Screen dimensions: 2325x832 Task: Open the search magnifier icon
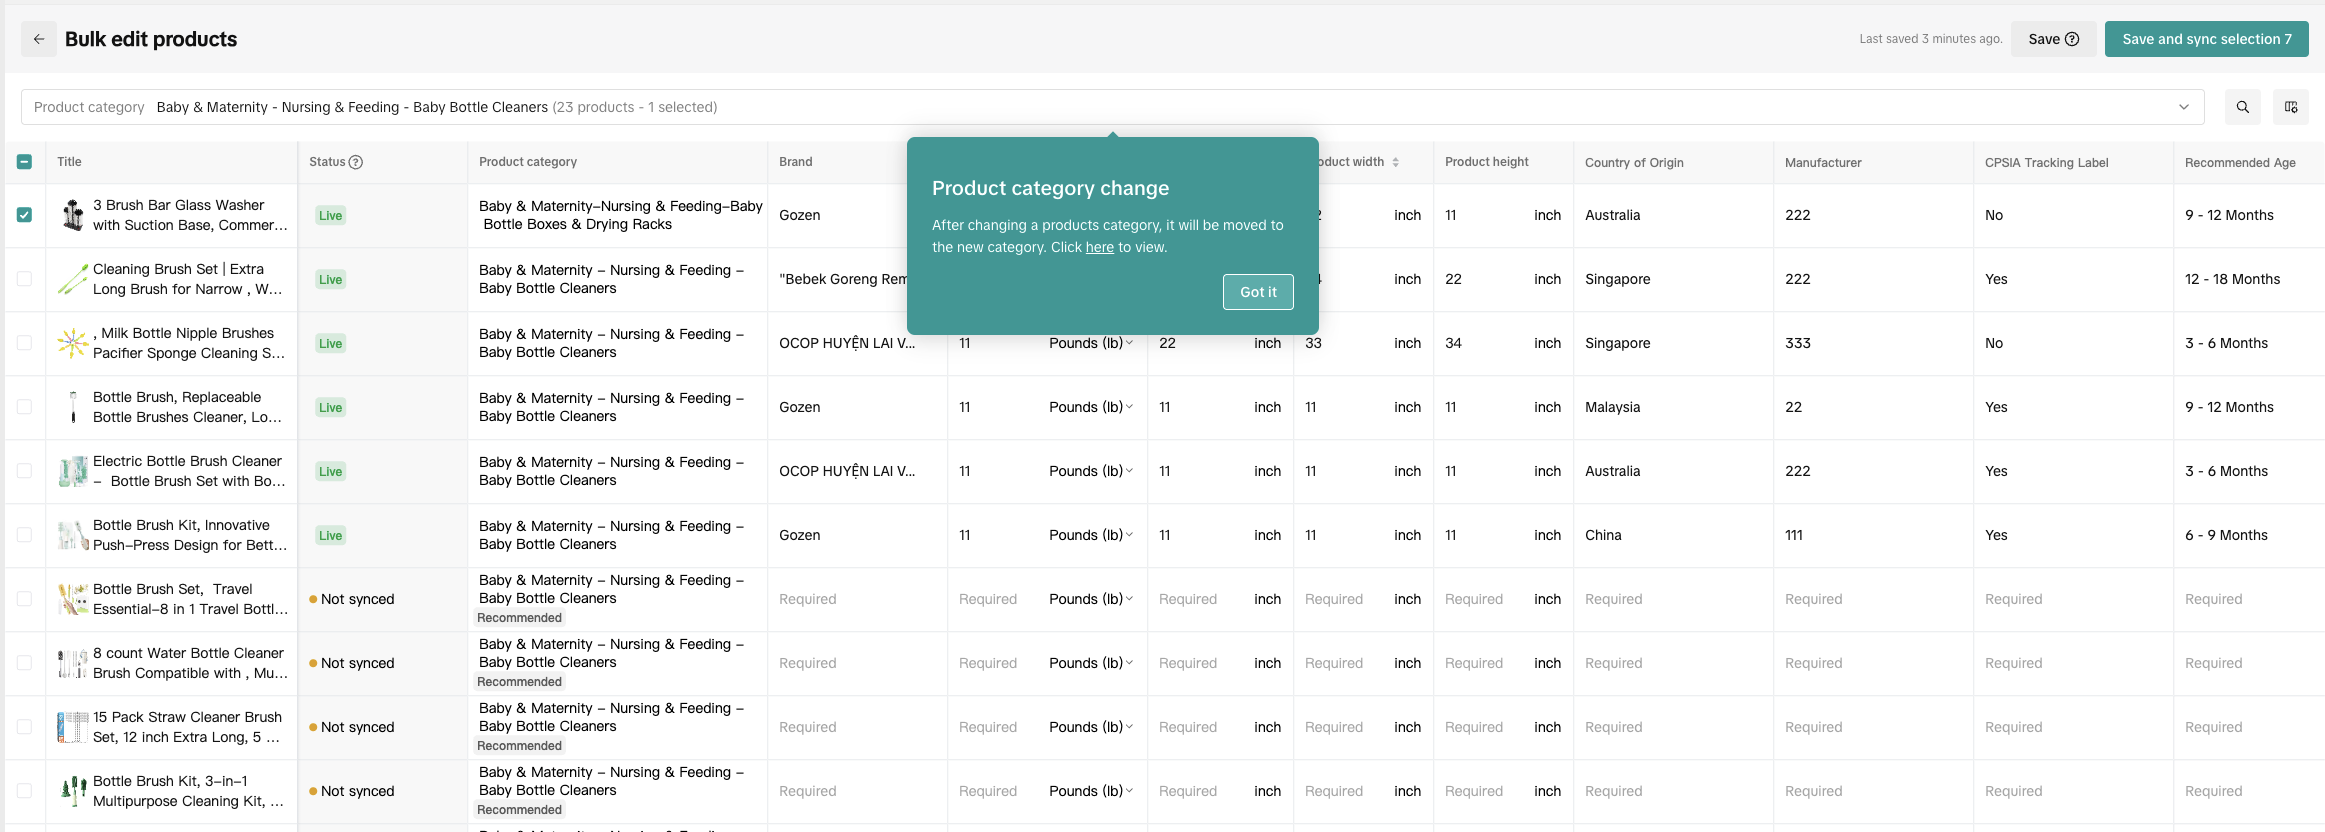[2242, 107]
